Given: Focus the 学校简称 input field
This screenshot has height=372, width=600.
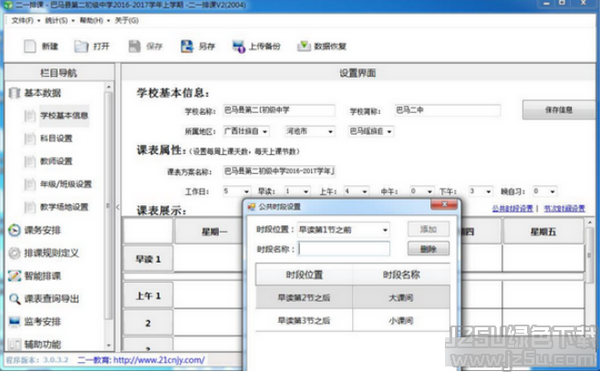Looking at the screenshot, I should (447, 110).
